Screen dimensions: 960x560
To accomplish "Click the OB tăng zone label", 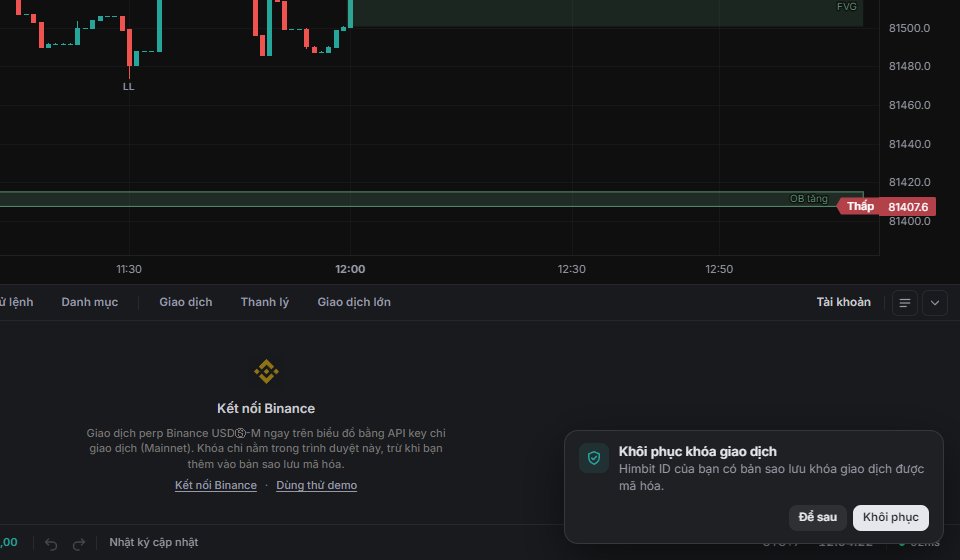I will [808, 198].
